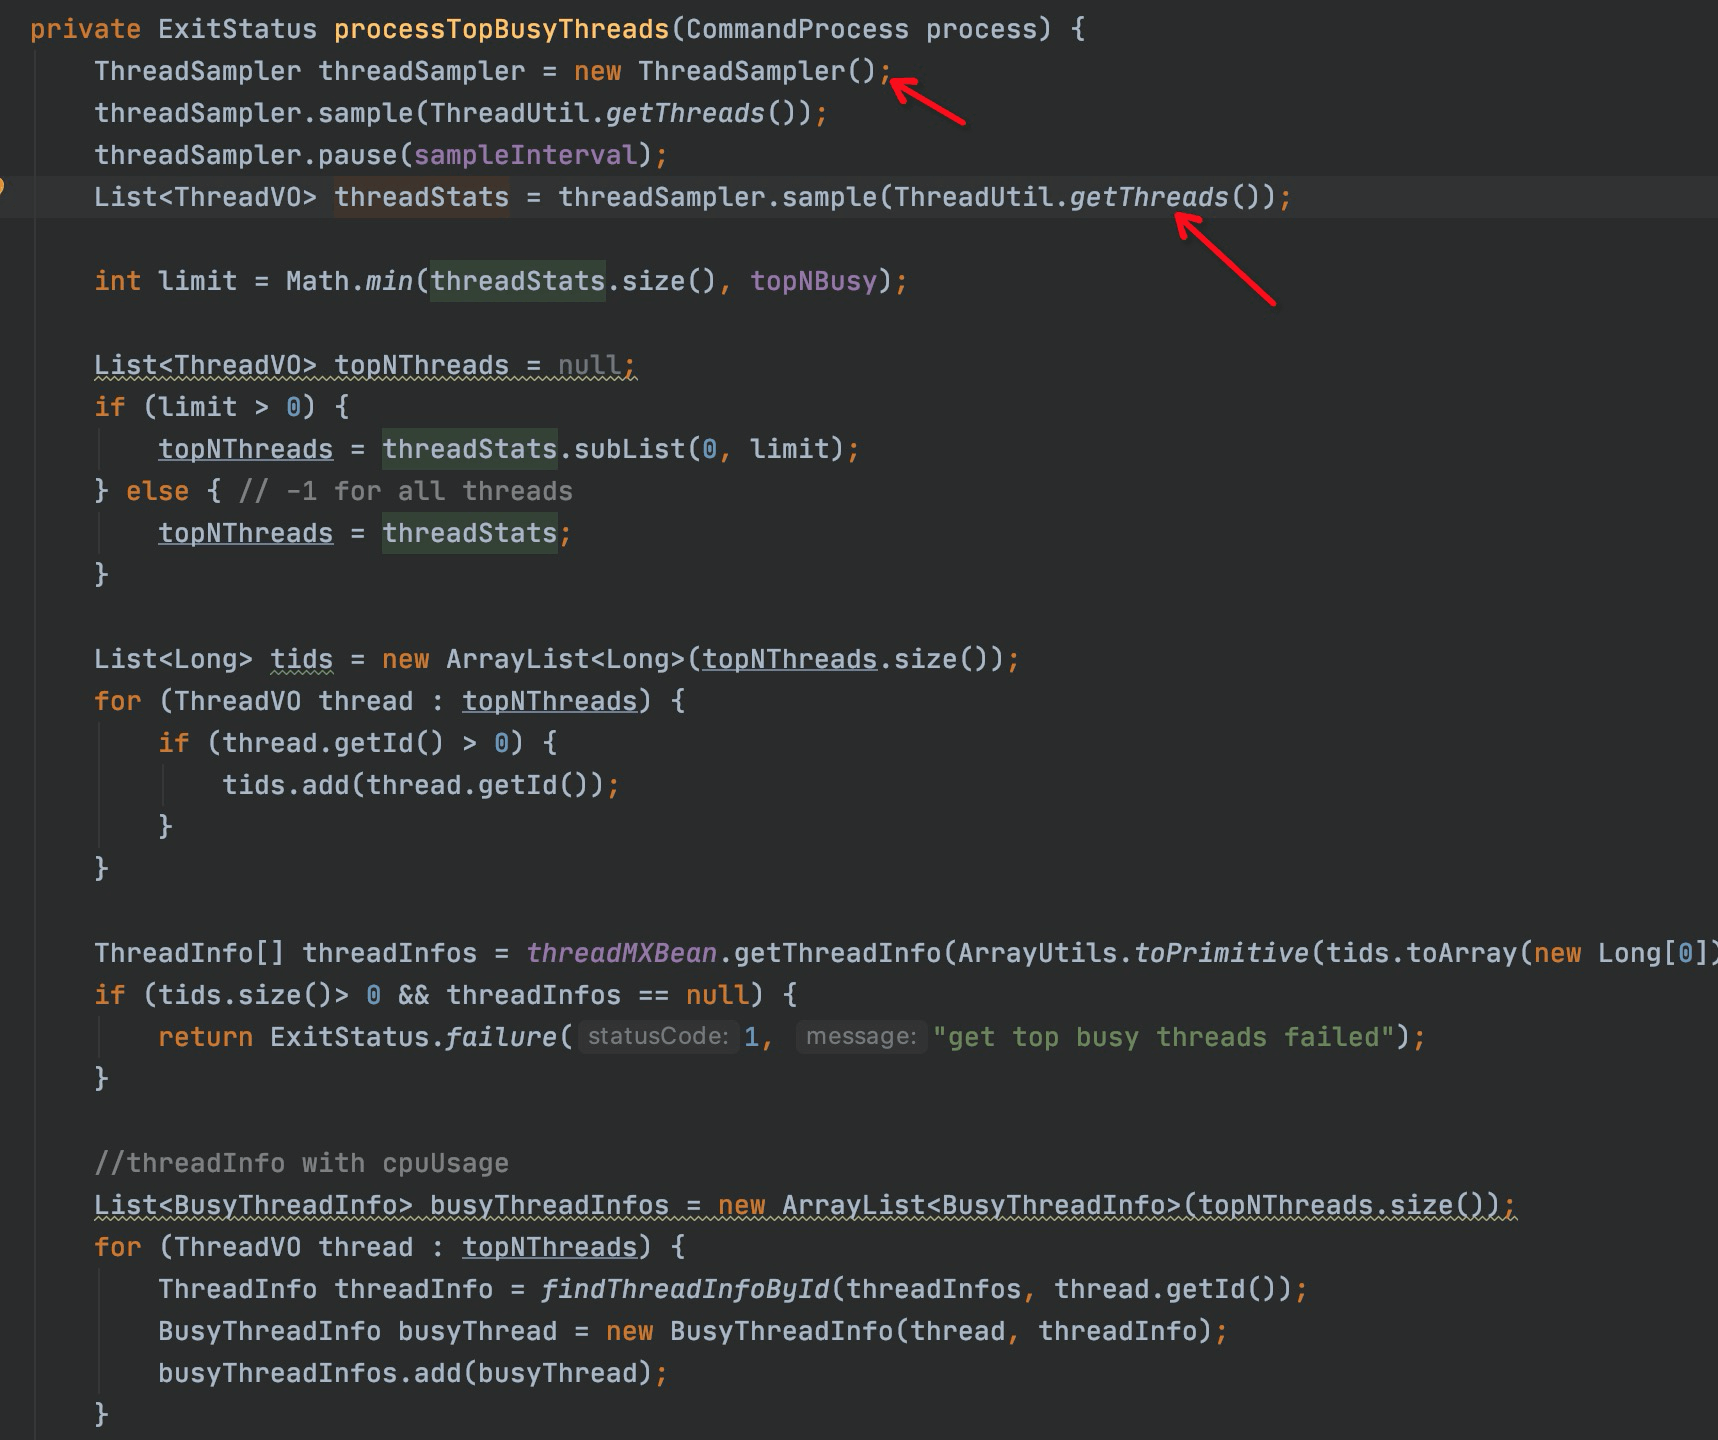The image size is (1718, 1440).
Task: Click the private keyword
Action: click(86, 29)
